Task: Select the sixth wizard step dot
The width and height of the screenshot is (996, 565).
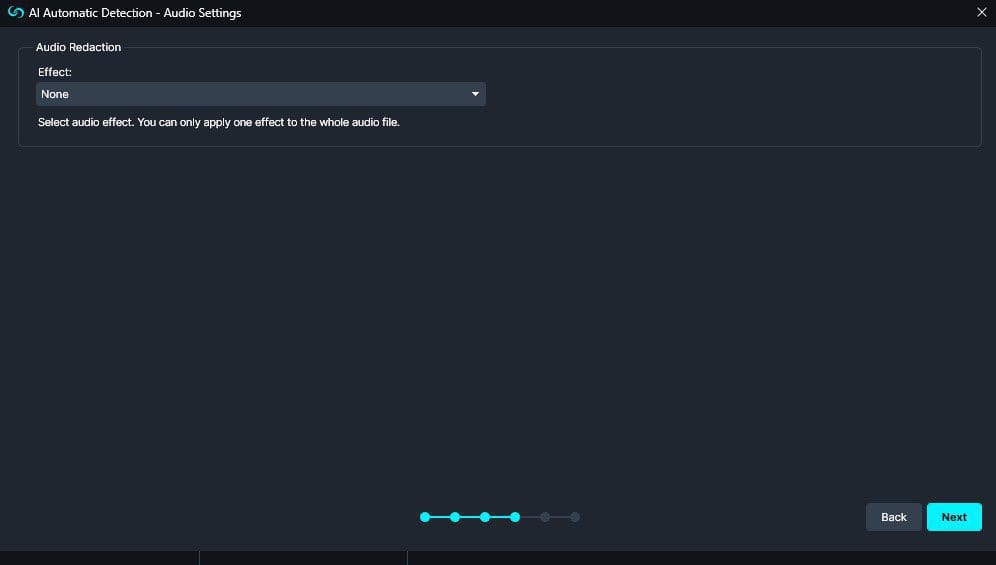Action: click(575, 517)
